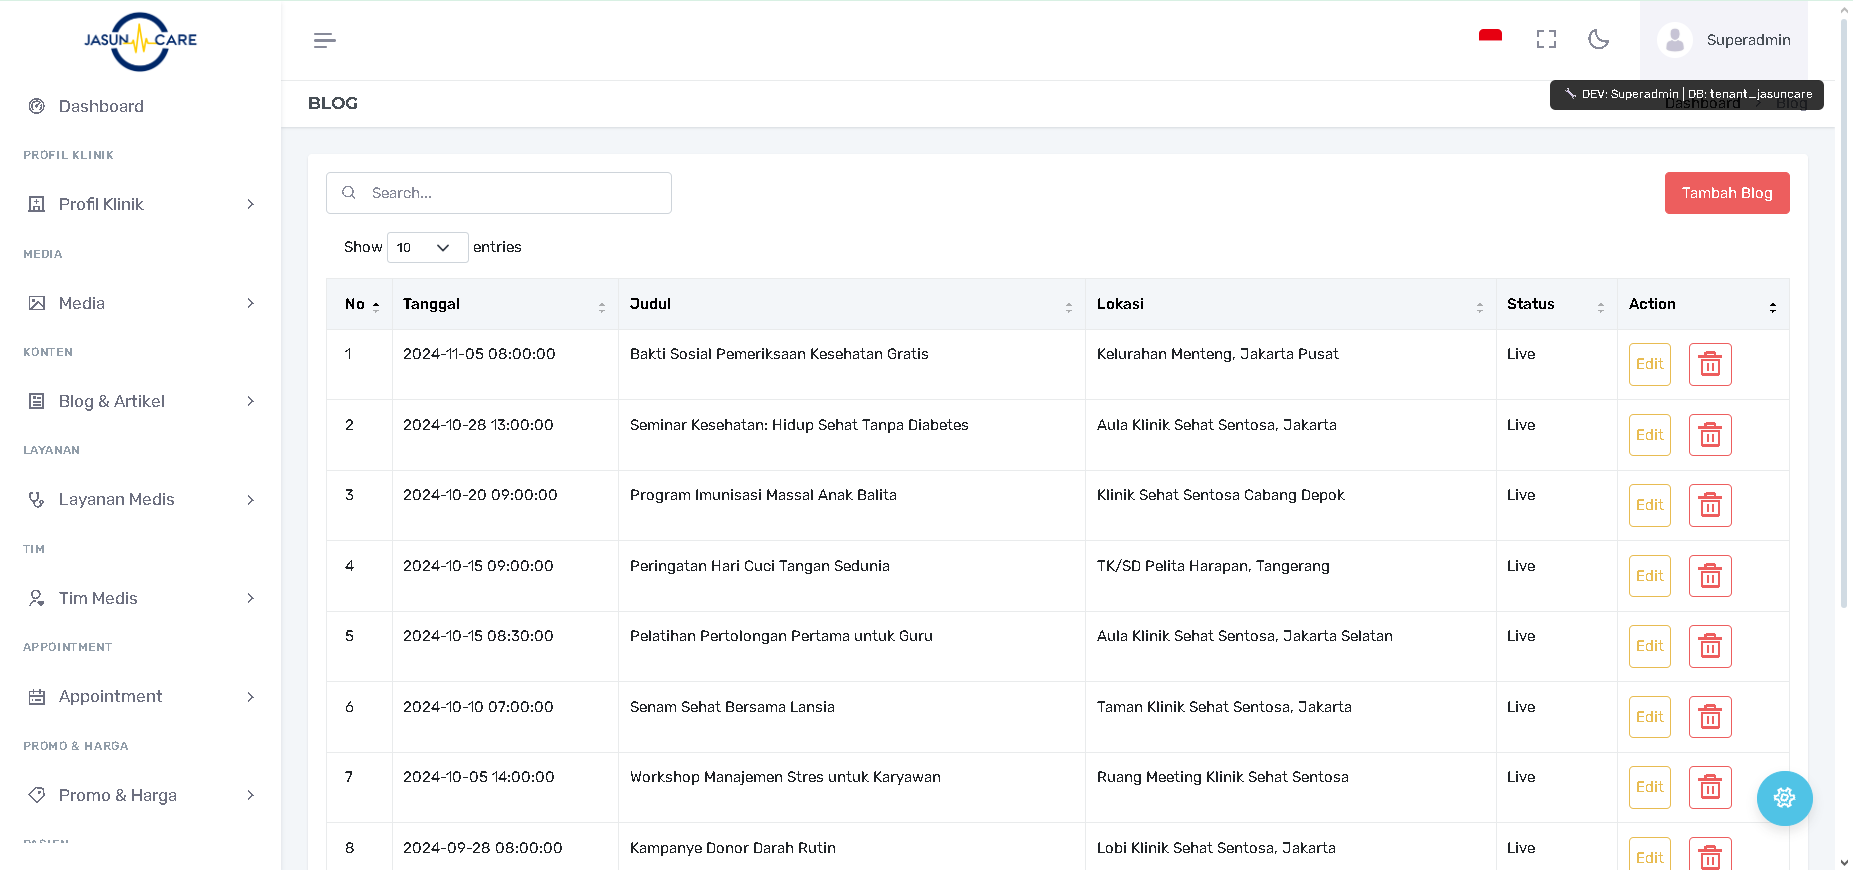Click trash icon for Senam Sehat Bersama Lansia
Screen dimensions: 1853x870
click(x=1710, y=717)
